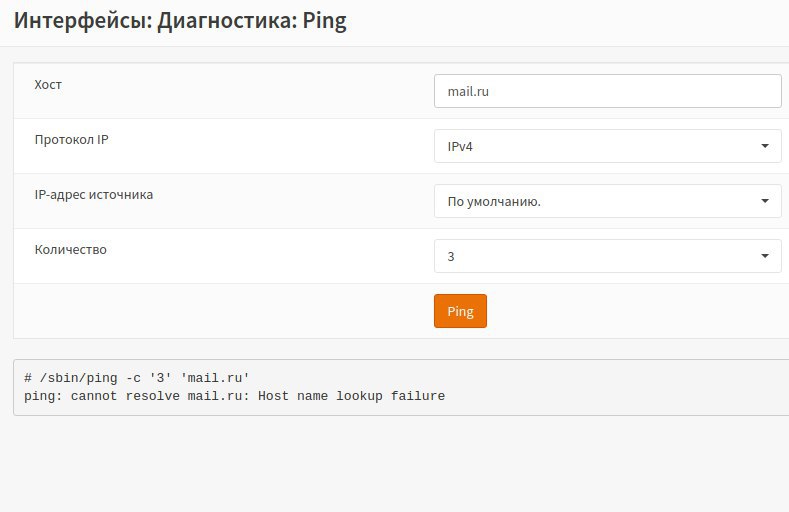The image size is (789, 512).
Task: Open the Протокол IP dropdown showing IPv4
Action: click(x=607, y=146)
